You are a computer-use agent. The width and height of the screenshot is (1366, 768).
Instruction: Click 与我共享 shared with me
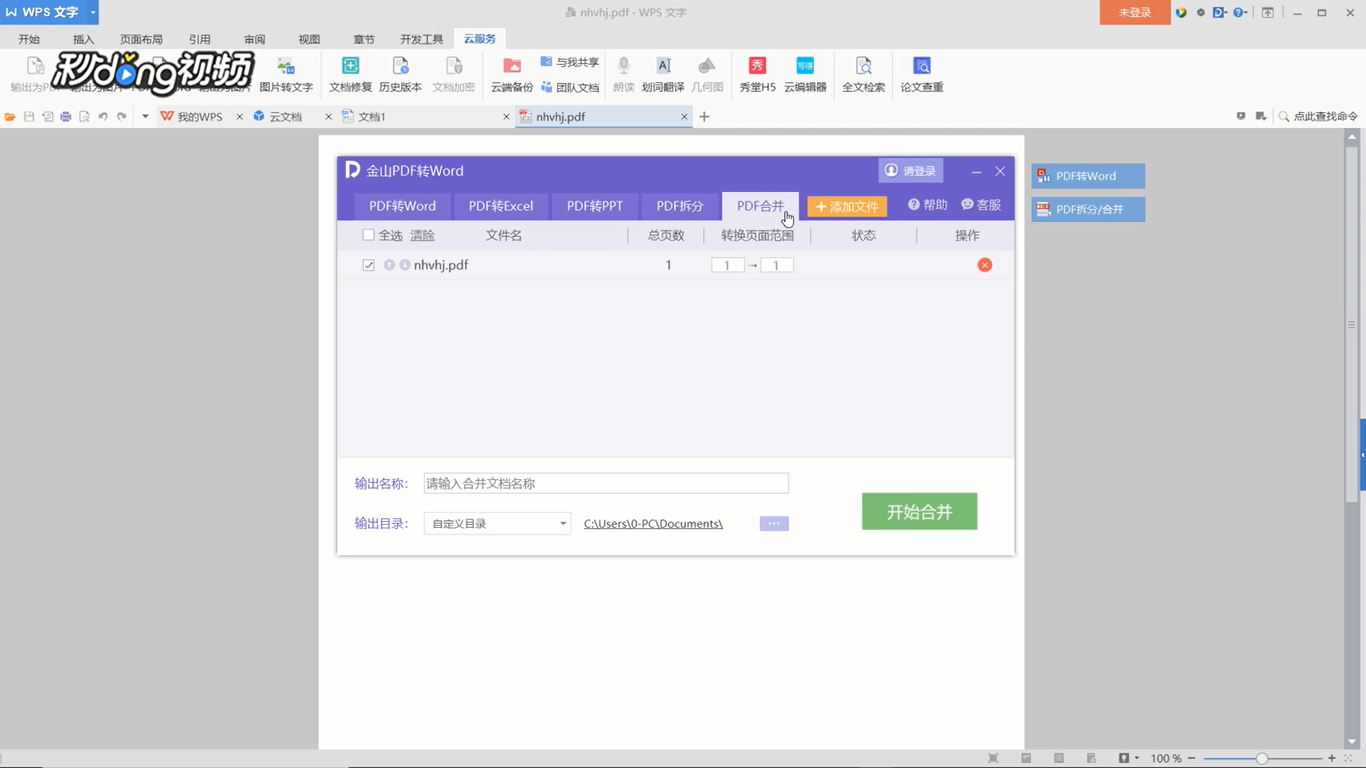(x=569, y=62)
